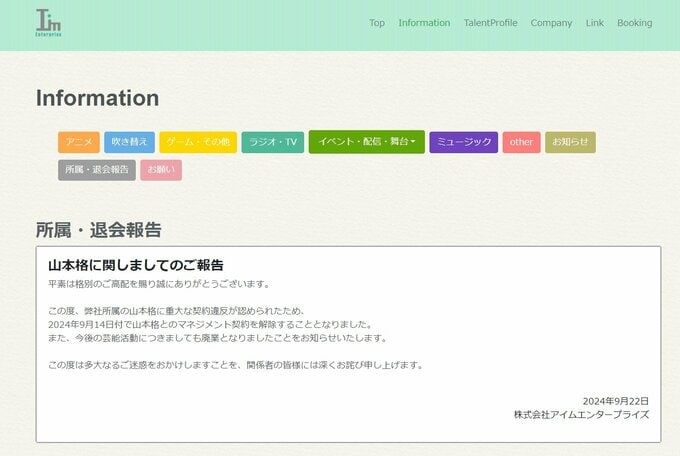The height and width of the screenshot is (456, 680).
Task: Select the 所属・退会報告 gray tag
Action: pos(96,170)
